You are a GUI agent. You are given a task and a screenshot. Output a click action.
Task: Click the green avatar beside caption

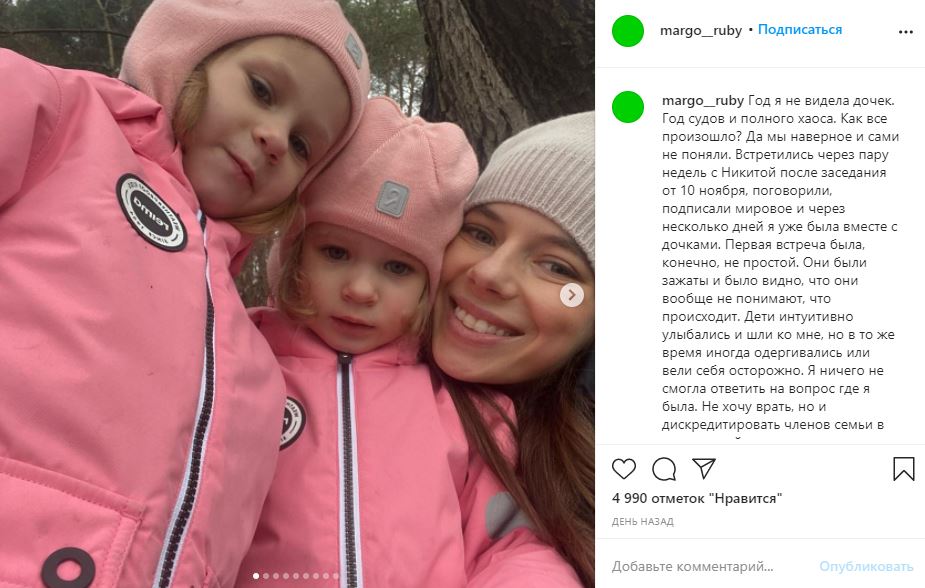[x=628, y=107]
